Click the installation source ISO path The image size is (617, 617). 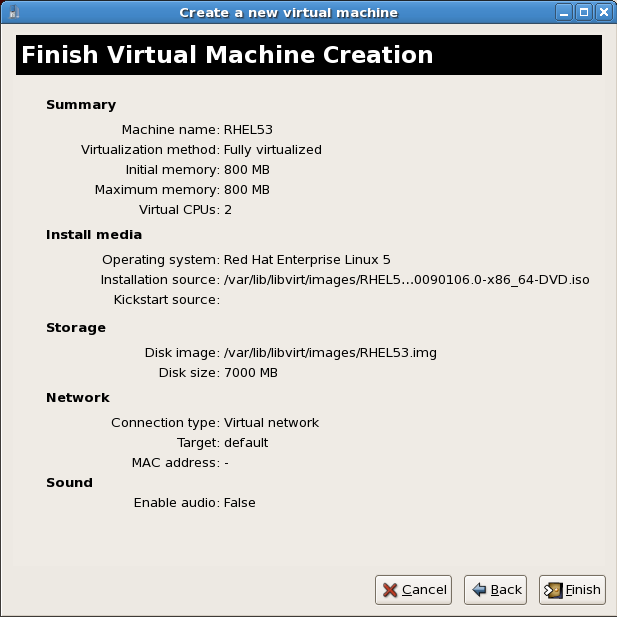point(406,280)
